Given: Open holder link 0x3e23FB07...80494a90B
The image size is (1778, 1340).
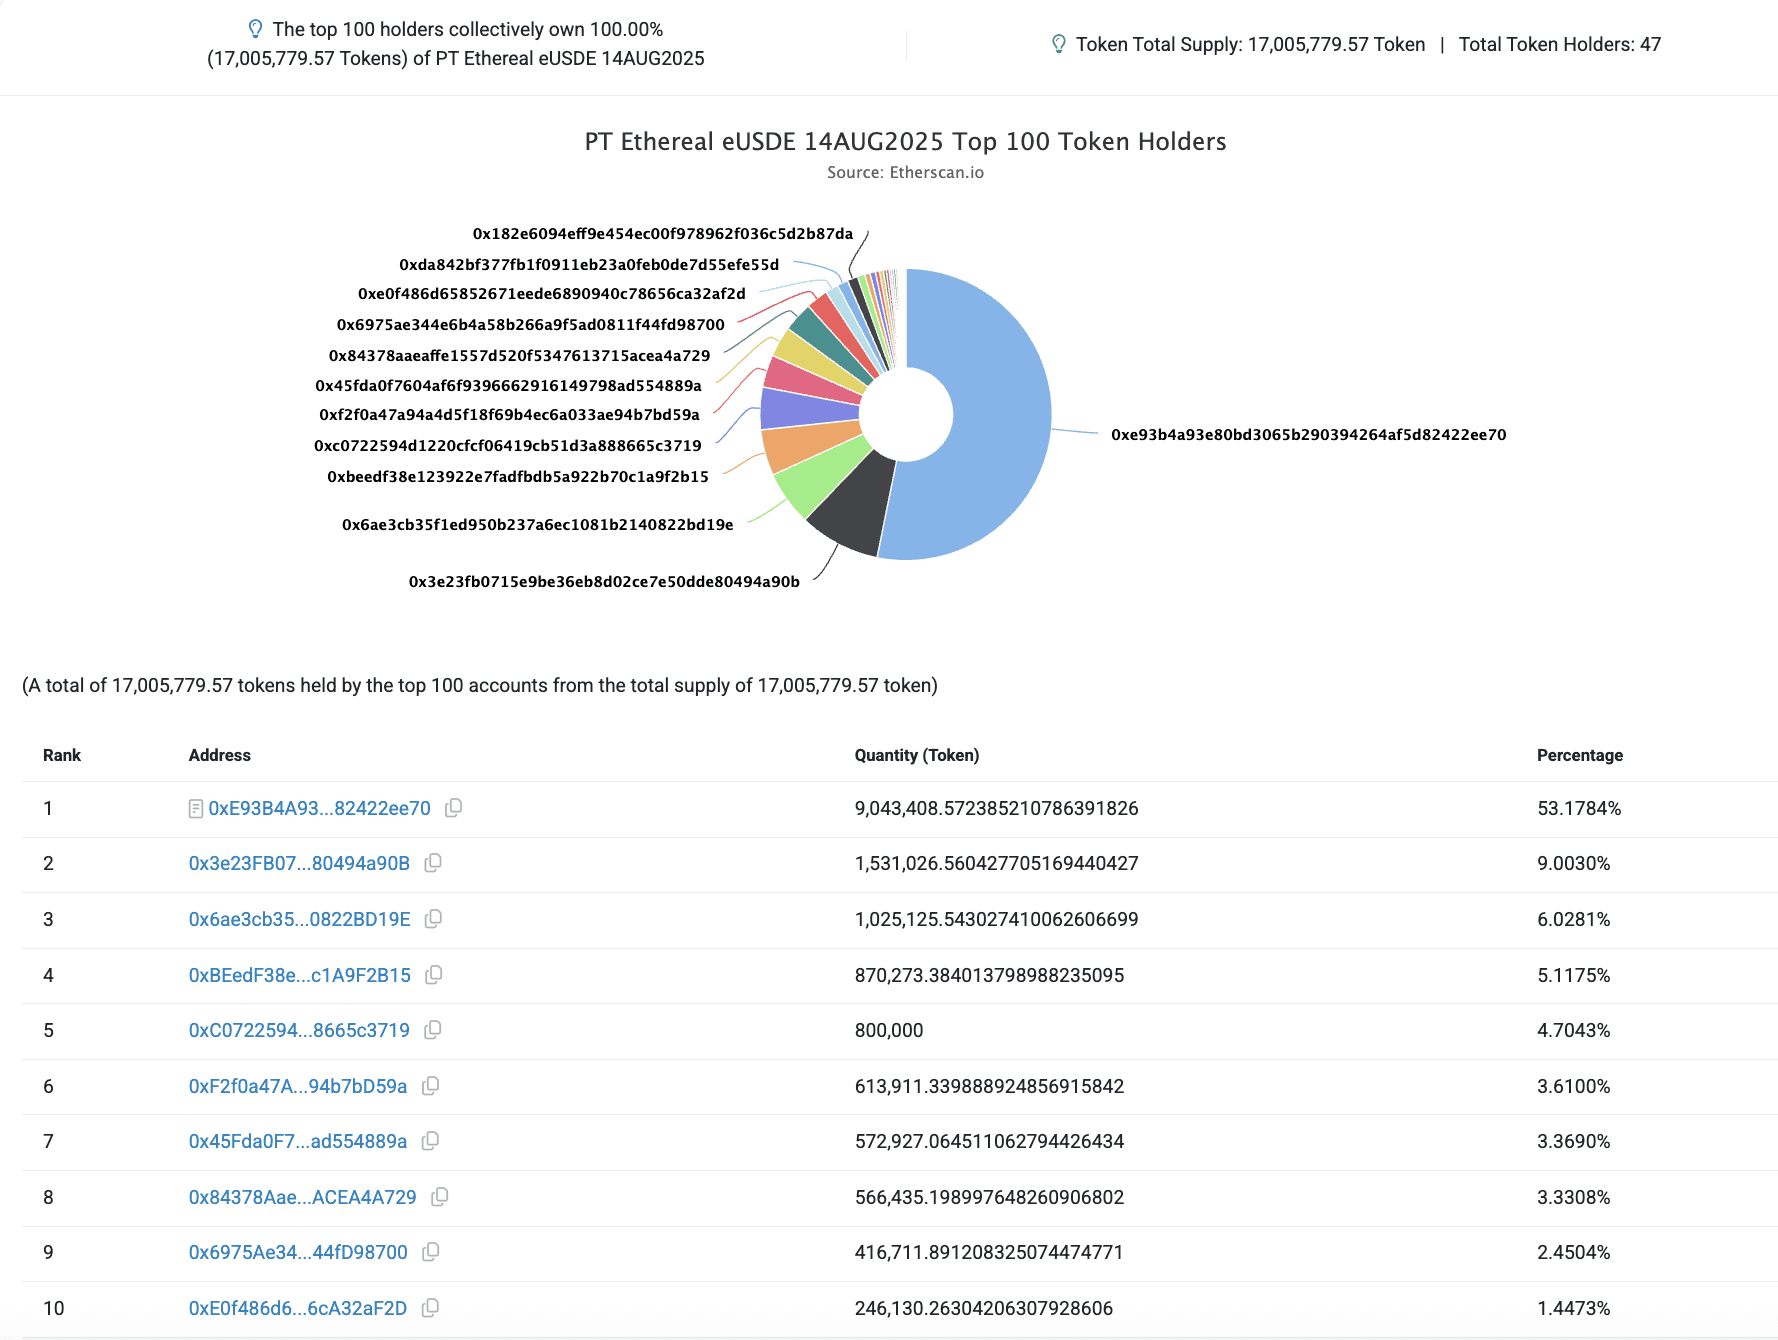Looking at the screenshot, I should click(299, 863).
